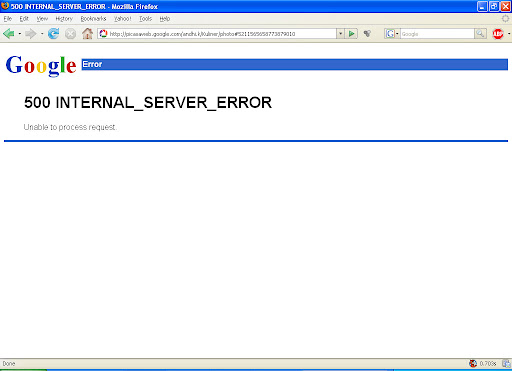Close the Firefox window
This screenshot has height=371, width=512.
click(506, 6)
